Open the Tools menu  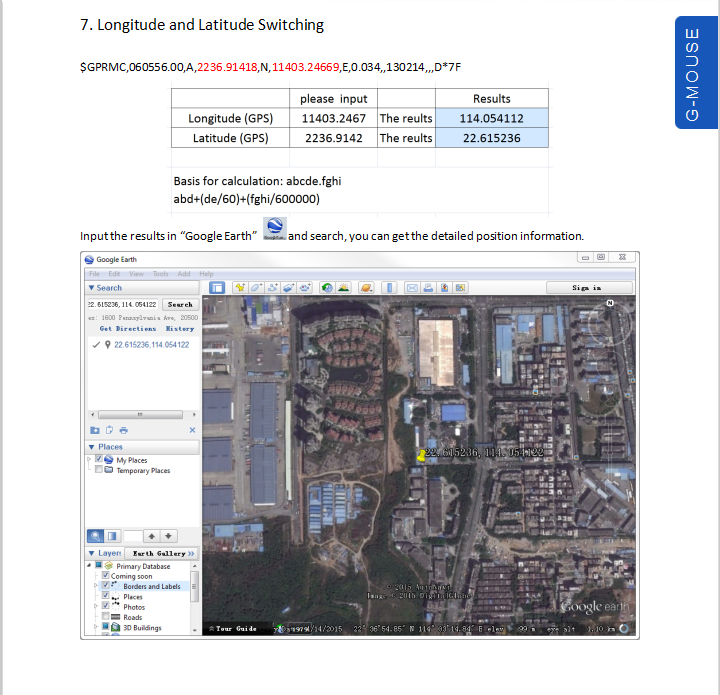(160, 274)
